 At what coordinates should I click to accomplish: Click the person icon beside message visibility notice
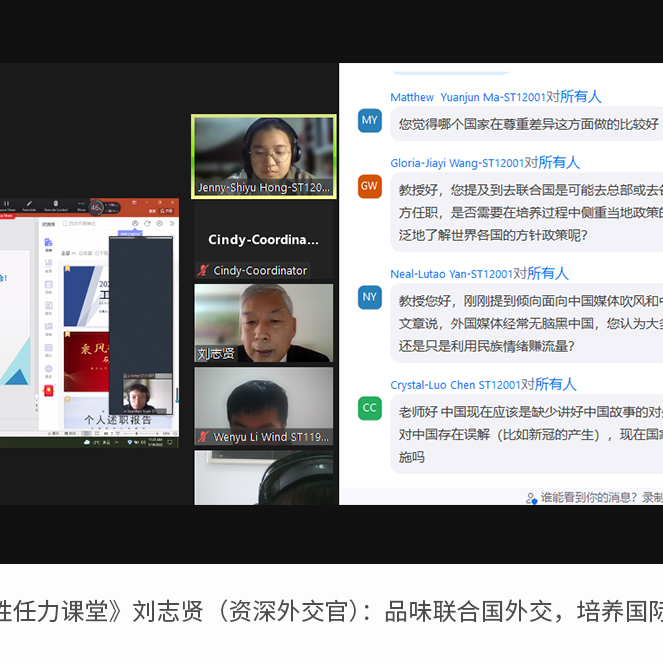coord(531,497)
